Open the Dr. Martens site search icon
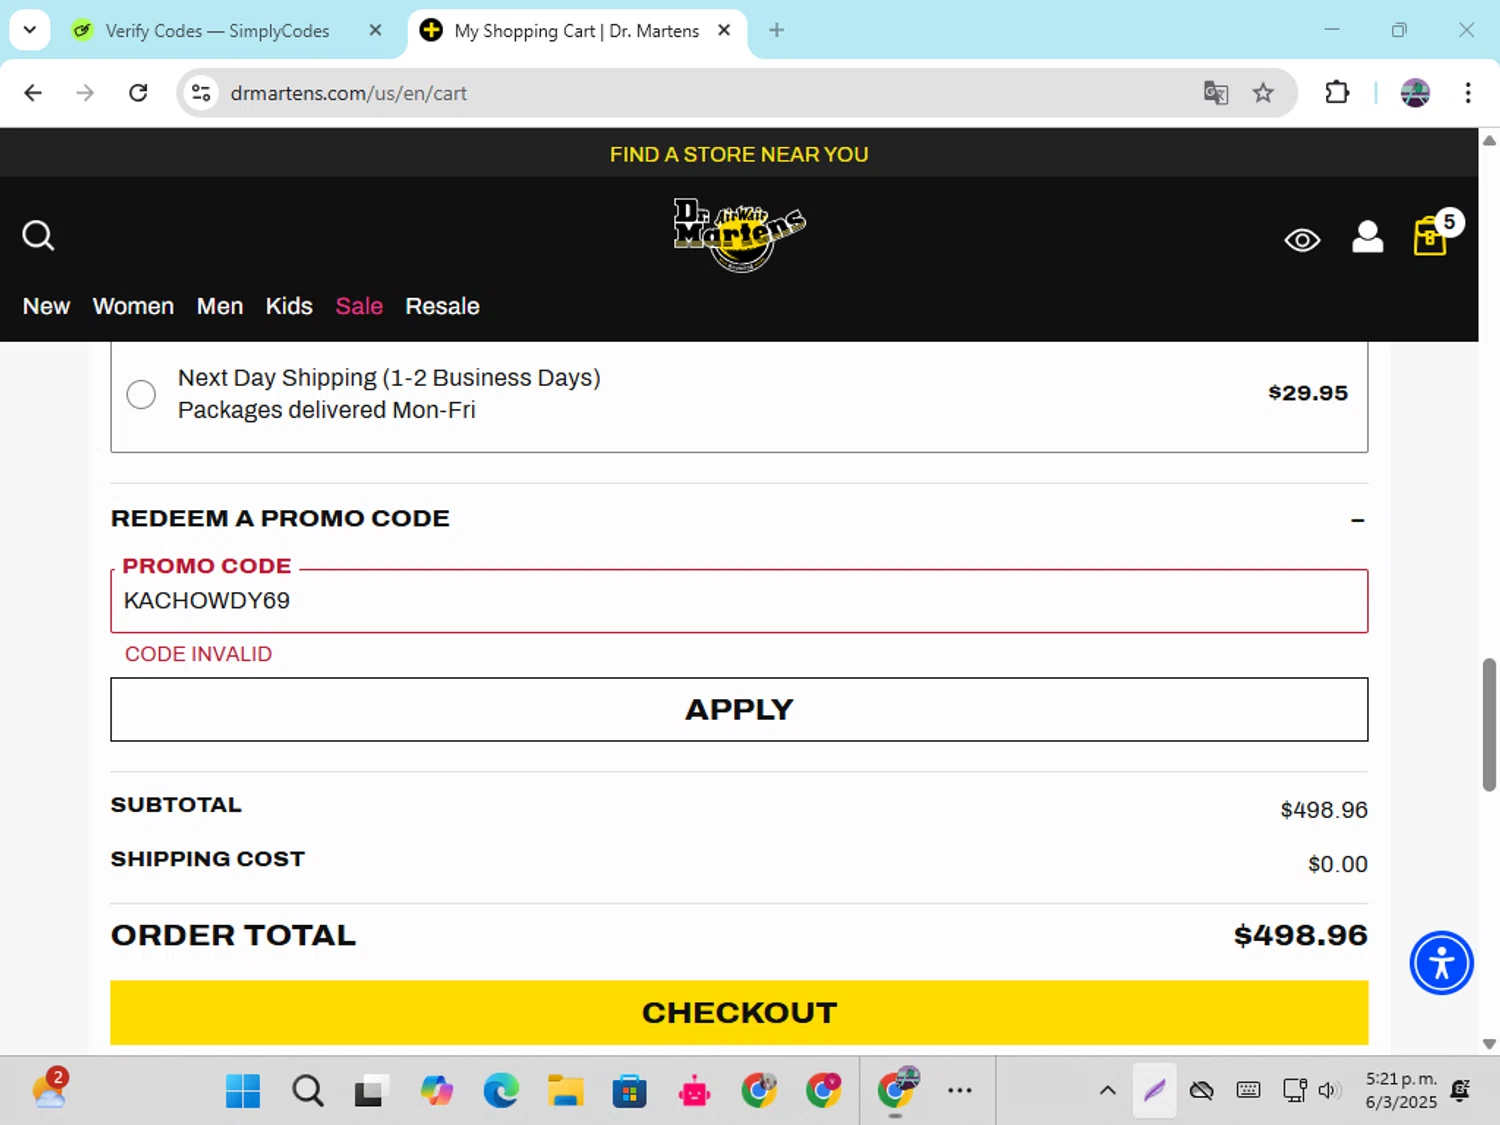 coord(38,236)
